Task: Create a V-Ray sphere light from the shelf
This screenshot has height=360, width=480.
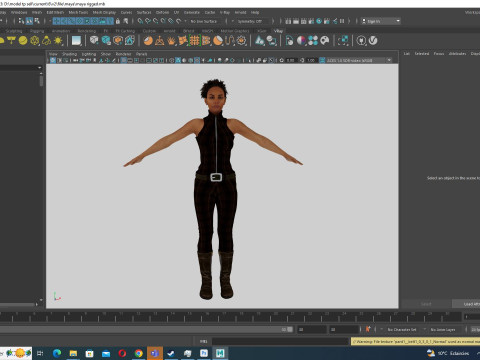Action: coord(23,41)
